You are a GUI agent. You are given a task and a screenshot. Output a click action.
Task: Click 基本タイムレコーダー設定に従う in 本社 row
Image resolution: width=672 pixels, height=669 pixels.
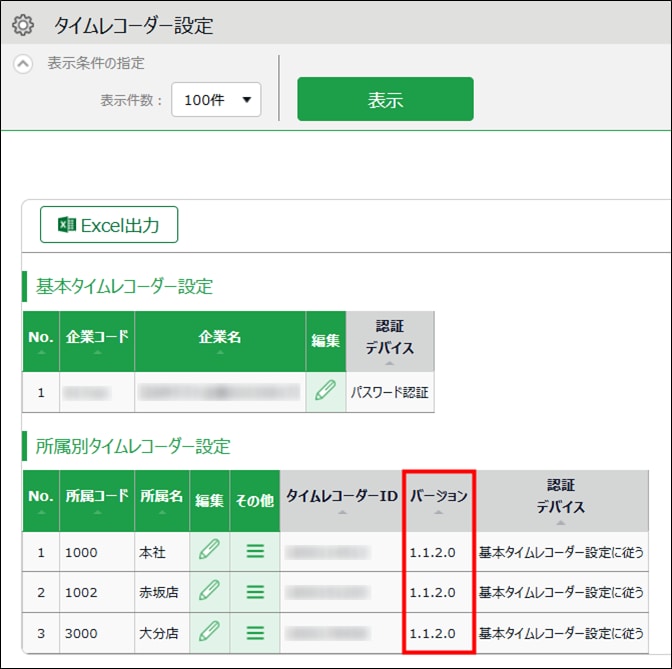pyautogui.click(x=561, y=552)
